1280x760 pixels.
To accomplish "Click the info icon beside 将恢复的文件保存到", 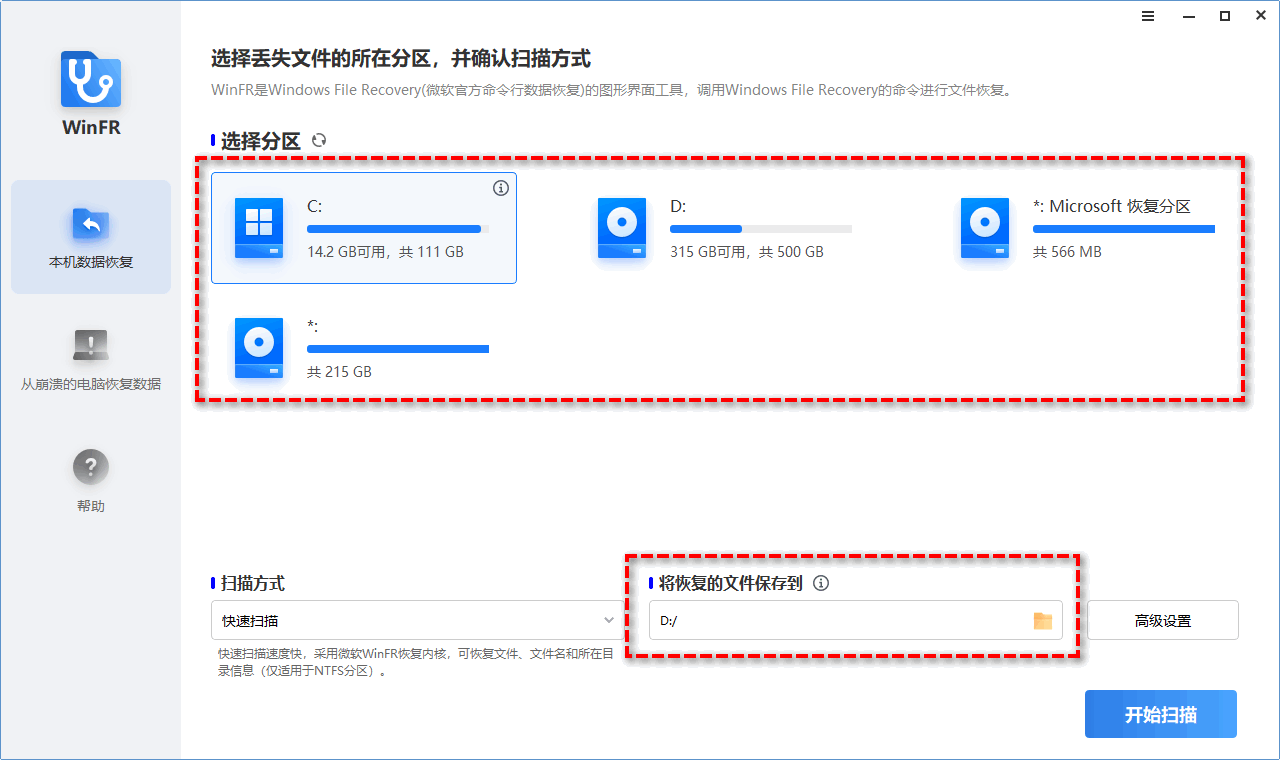I will coord(820,583).
